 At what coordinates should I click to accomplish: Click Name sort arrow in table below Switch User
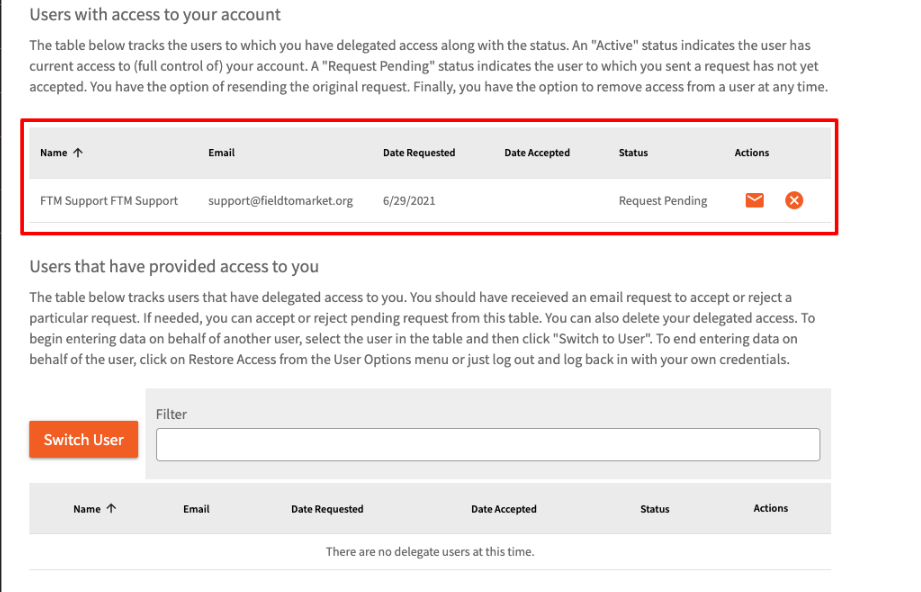111,508
